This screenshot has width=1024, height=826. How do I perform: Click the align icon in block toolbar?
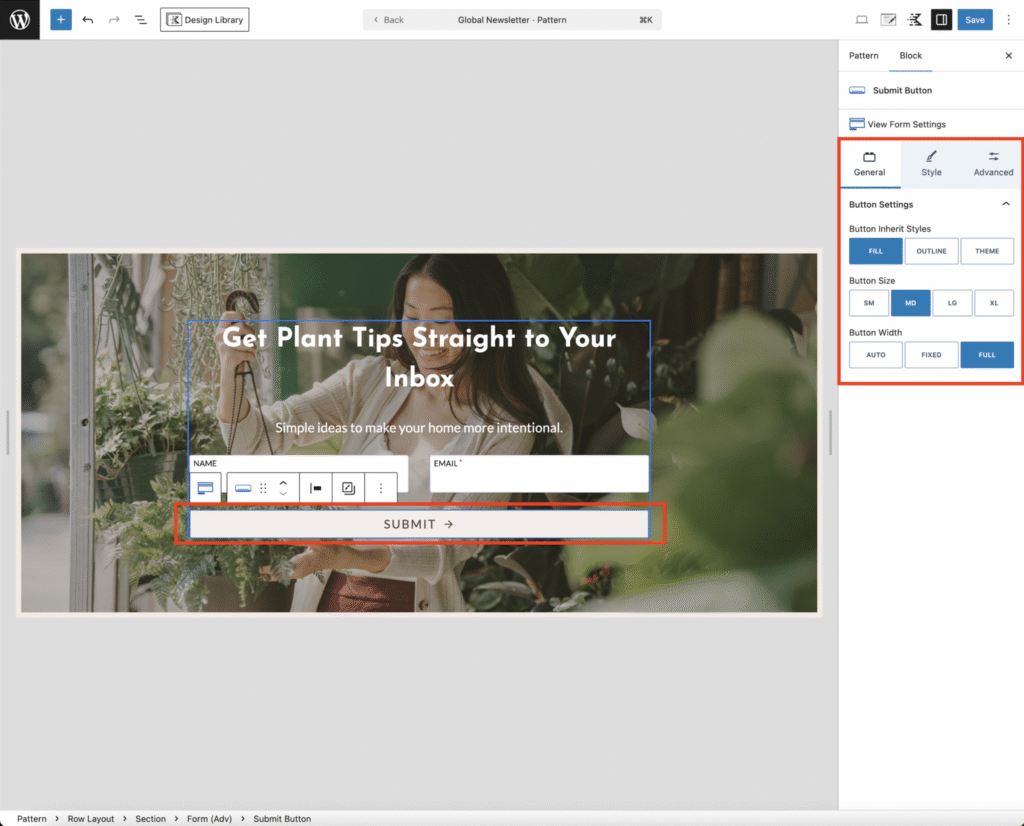(x=315, y=488)
